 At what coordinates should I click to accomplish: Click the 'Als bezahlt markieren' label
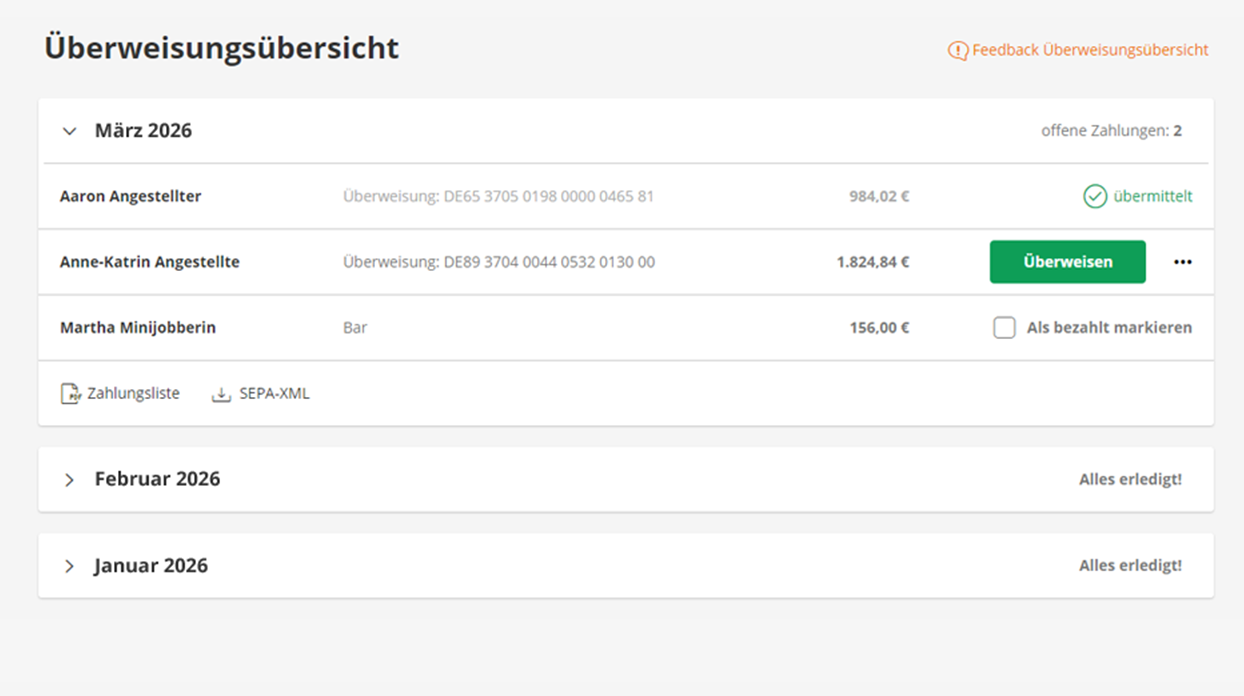[1109, 328]
